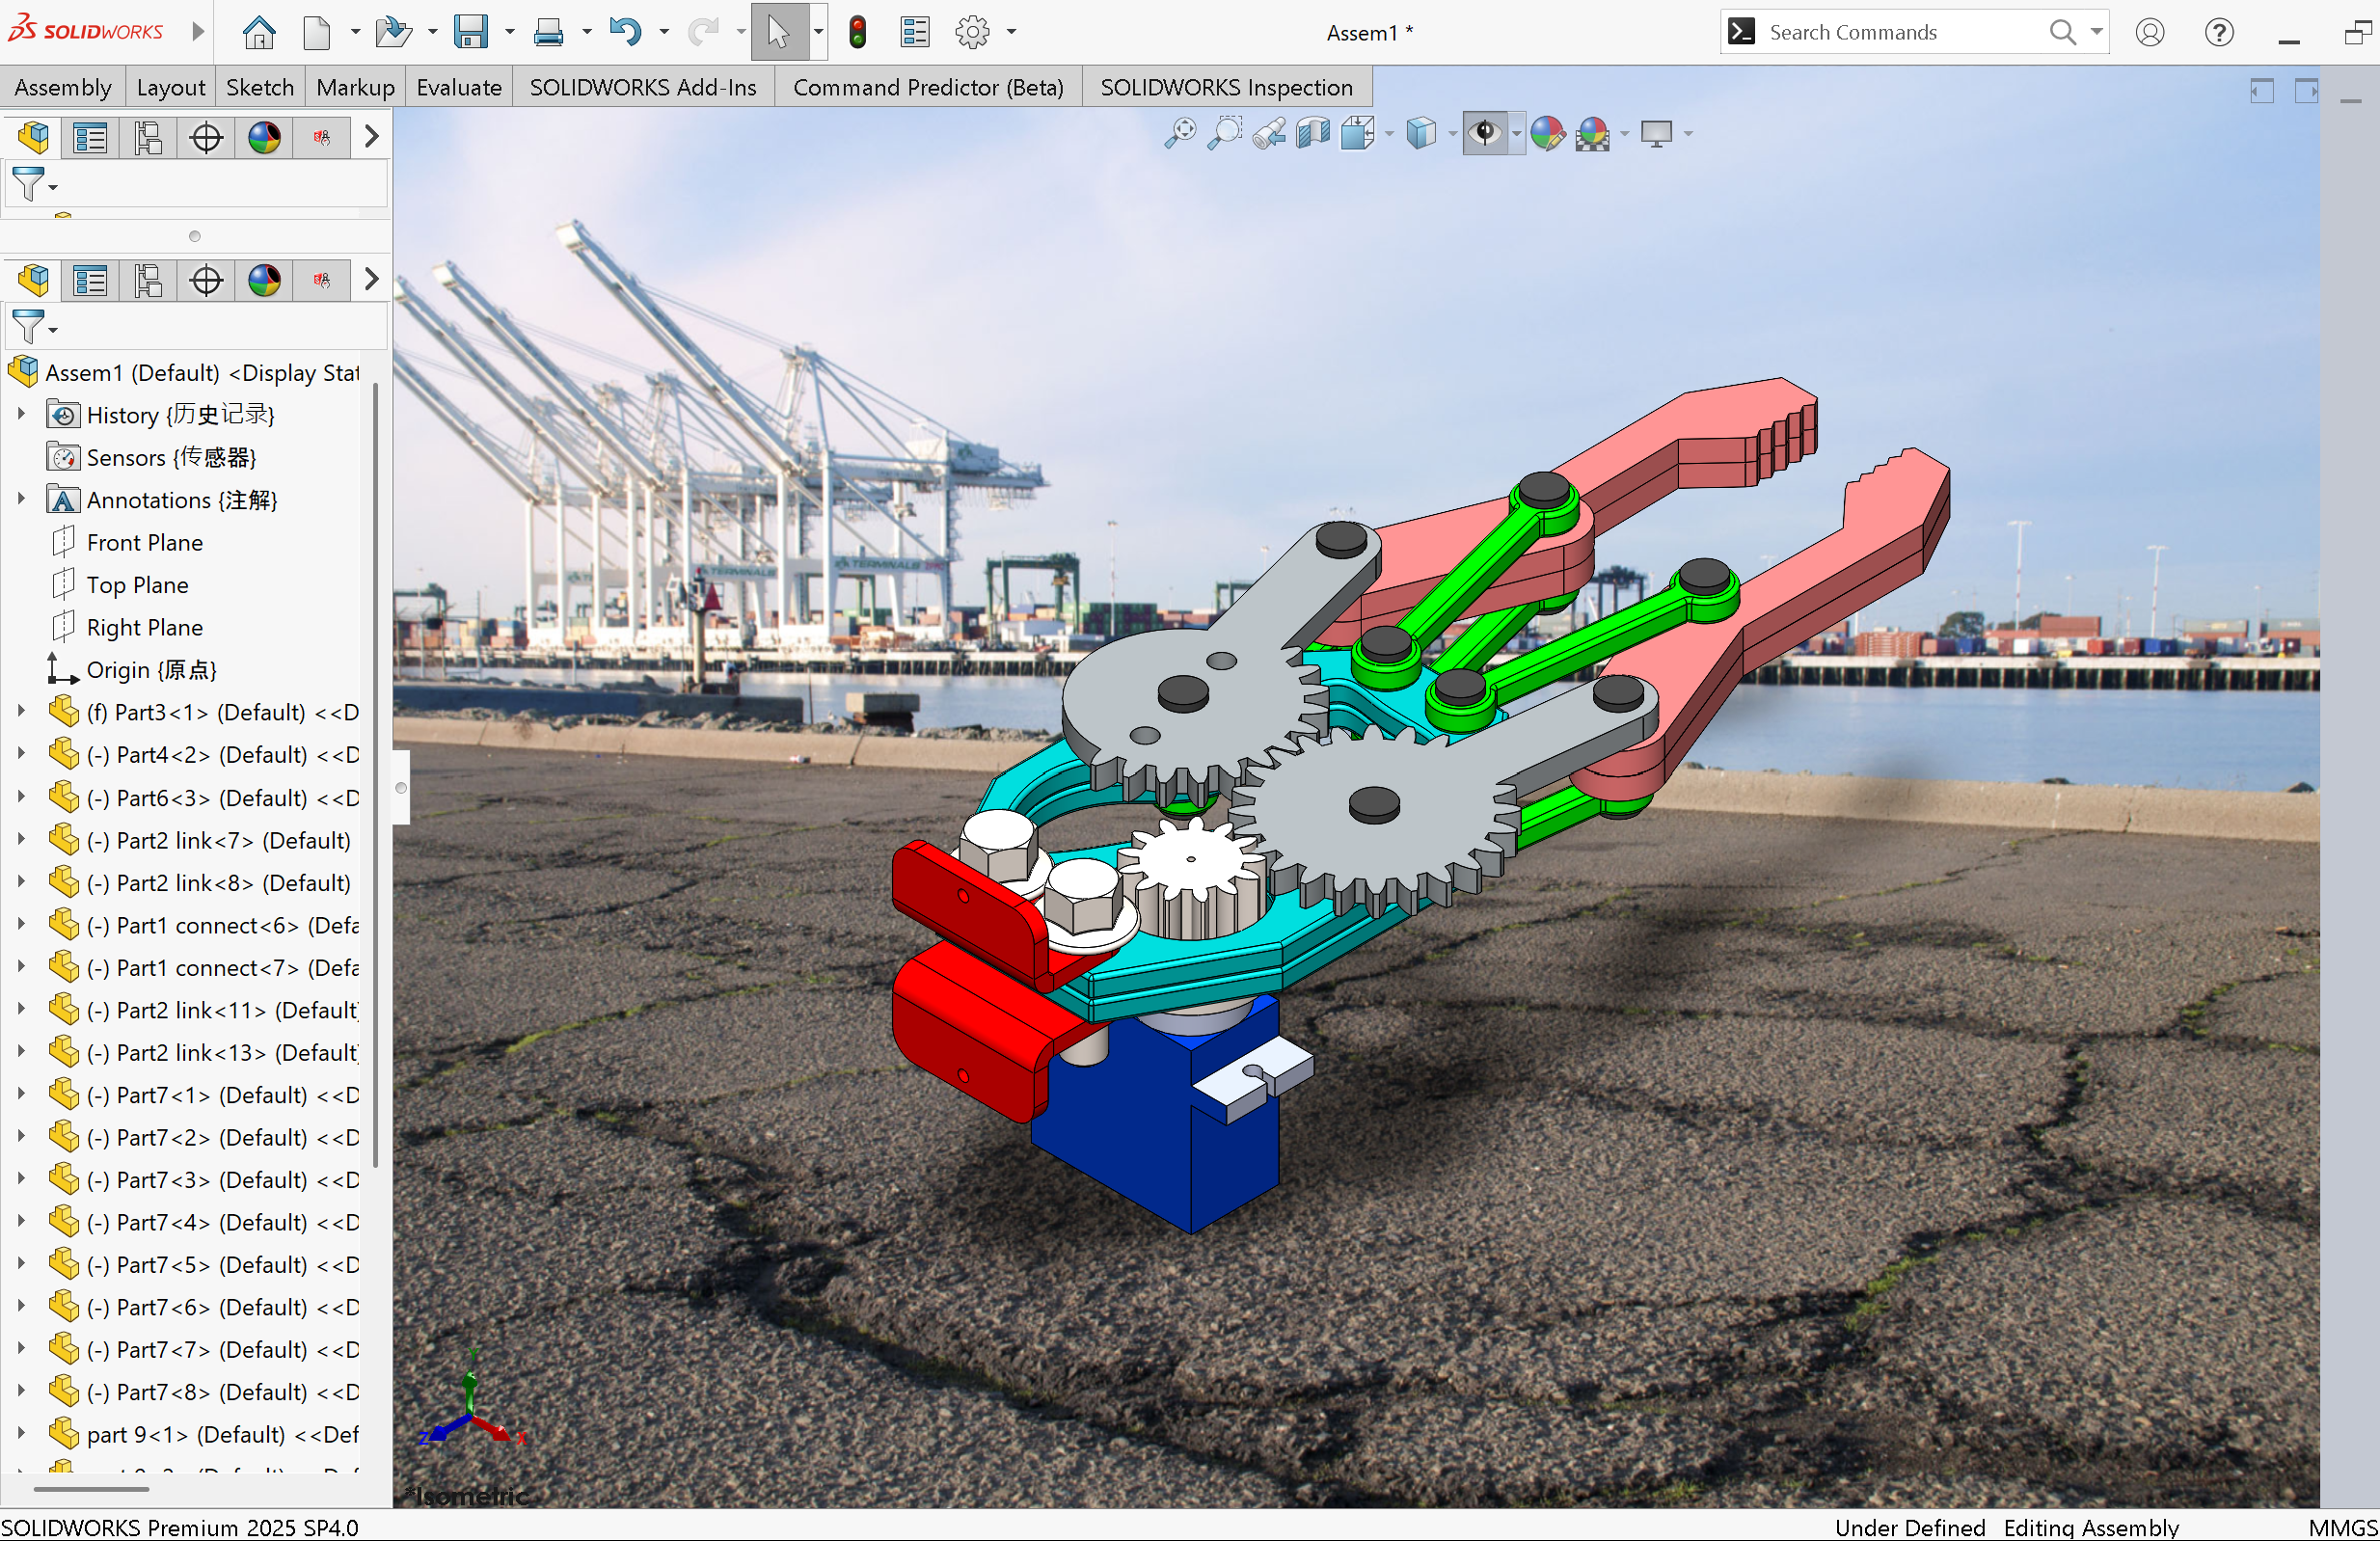Expand the Part6<3> component node
The image size is (2380, 1541).
tap(21, 796)
